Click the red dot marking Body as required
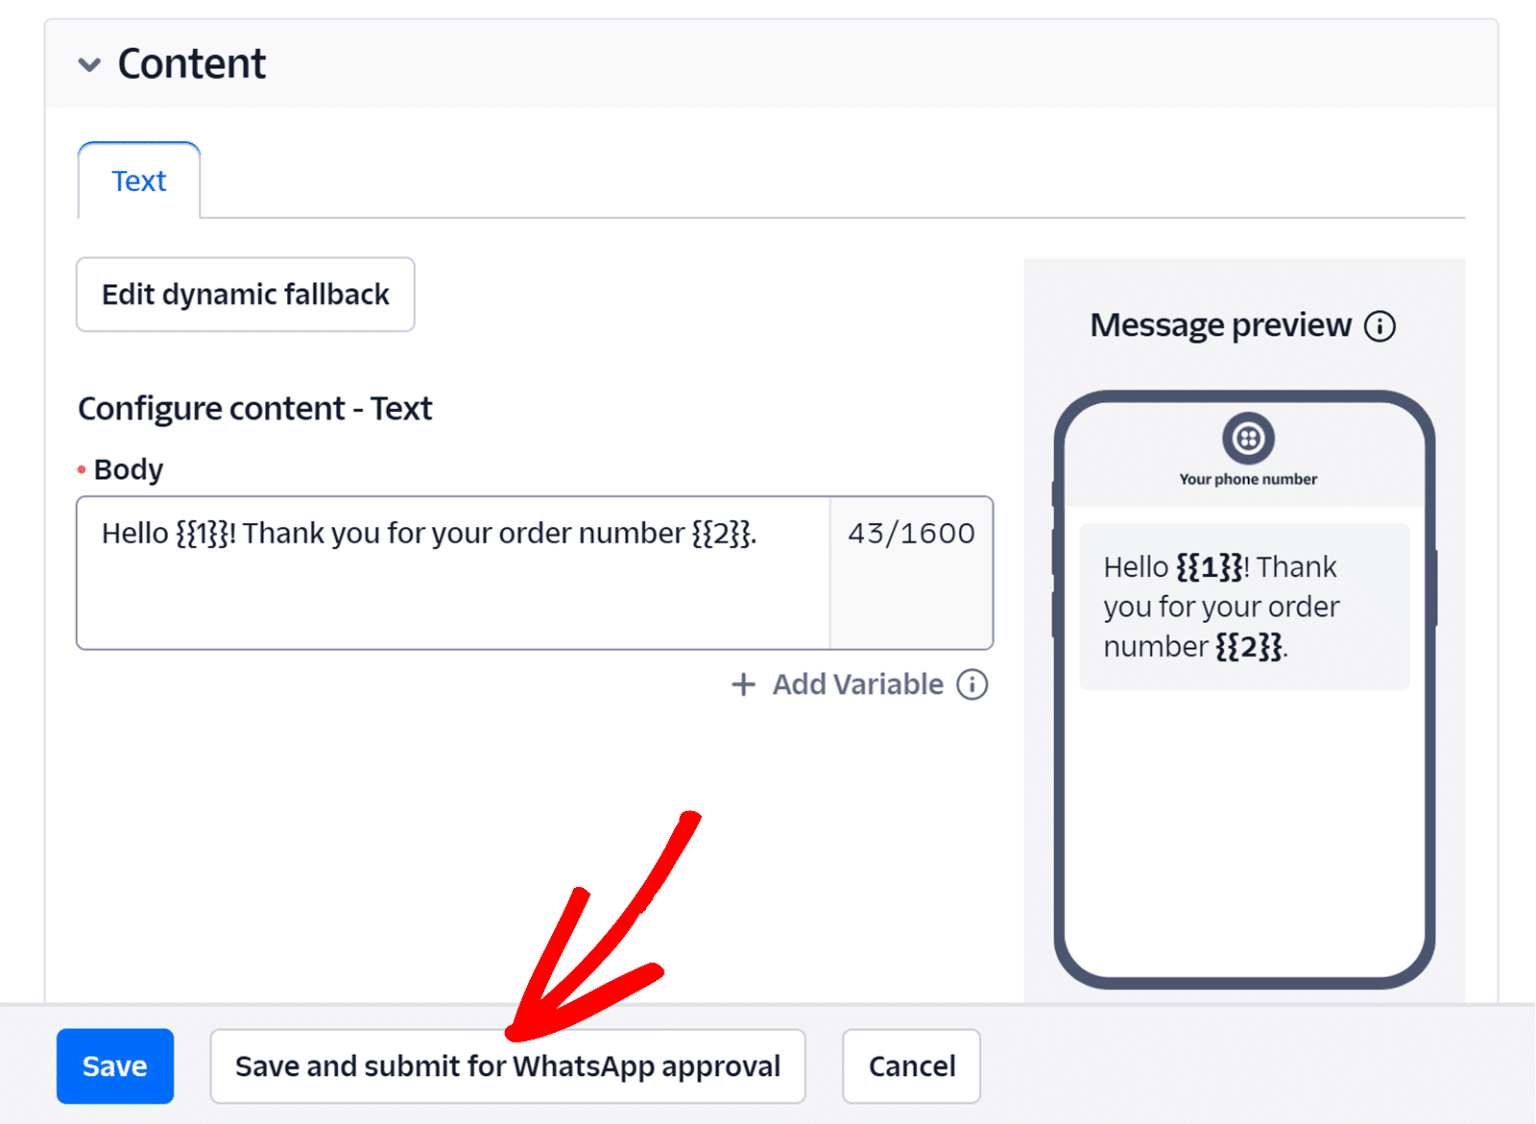This screenshot has width=1536, height=1124. click(x=81, y=469)
